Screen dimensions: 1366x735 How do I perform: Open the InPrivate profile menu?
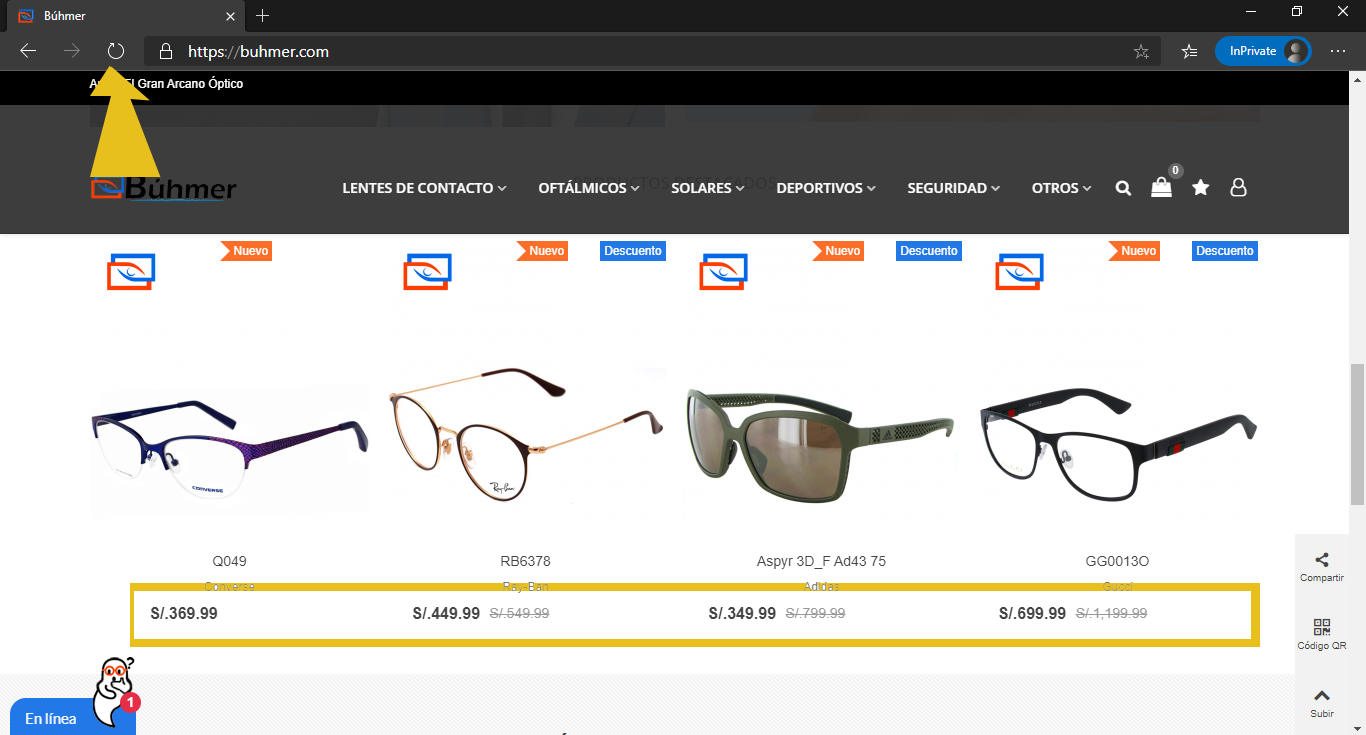(x=1263, y=51)
